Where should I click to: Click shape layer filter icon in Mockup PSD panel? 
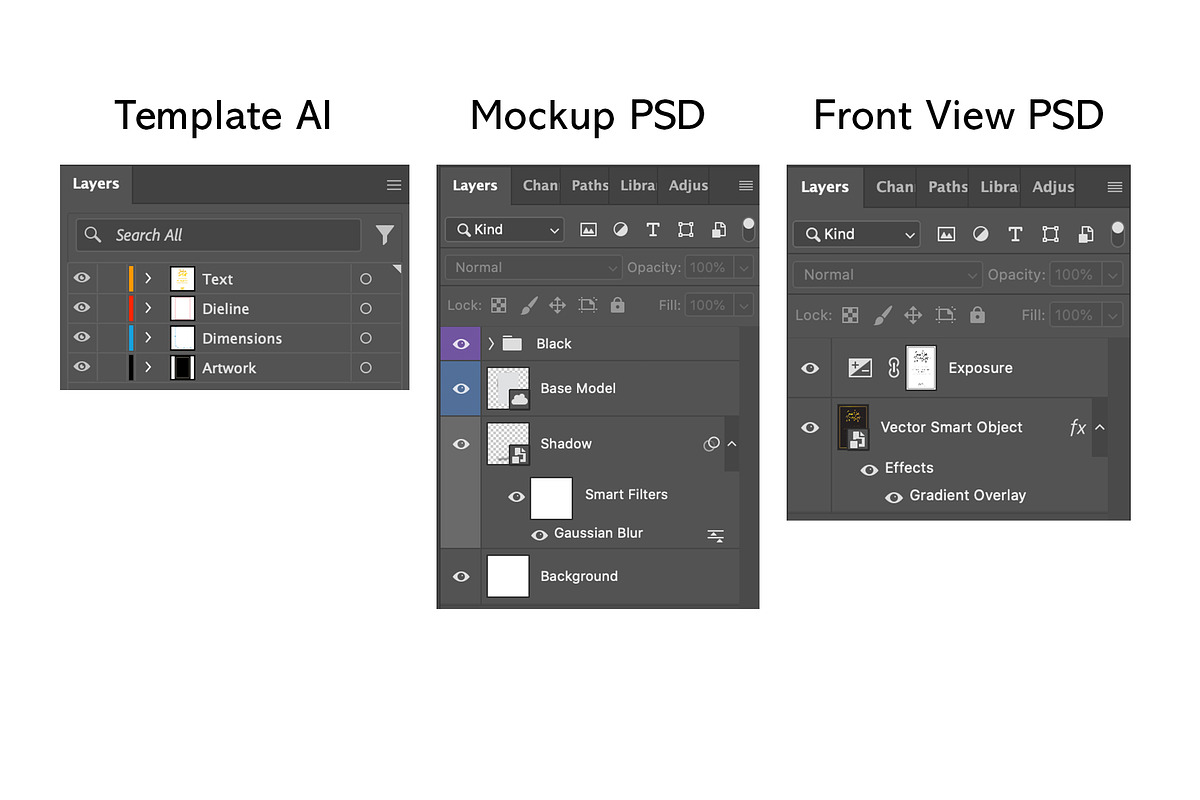coord(686,230)
